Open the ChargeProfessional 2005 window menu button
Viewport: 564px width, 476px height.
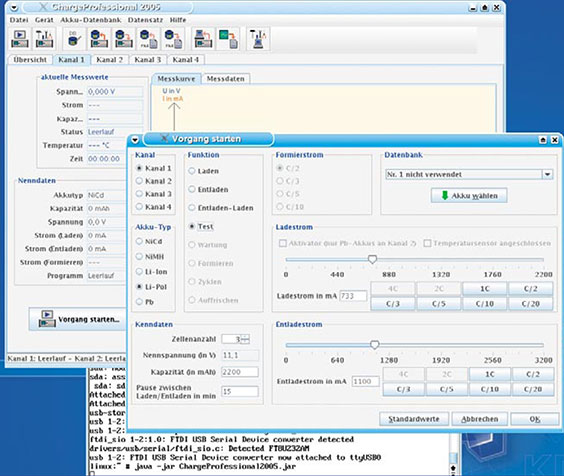click(14, 8)
